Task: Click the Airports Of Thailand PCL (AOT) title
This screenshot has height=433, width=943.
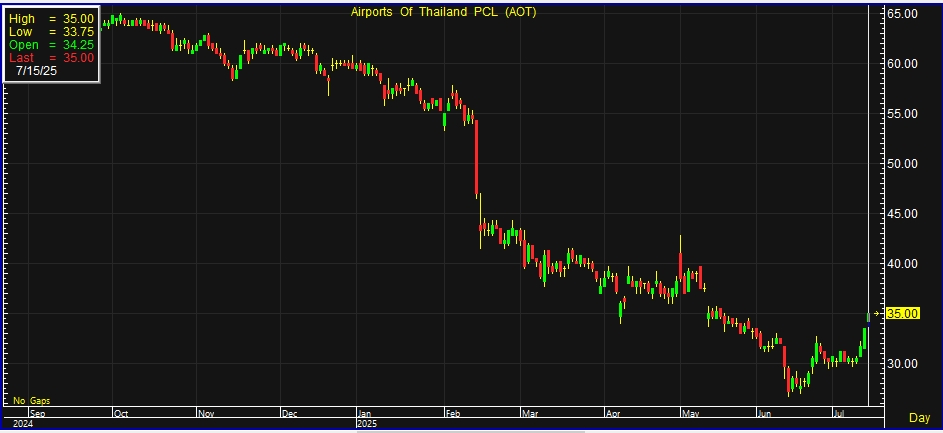Action: point(443,11)
